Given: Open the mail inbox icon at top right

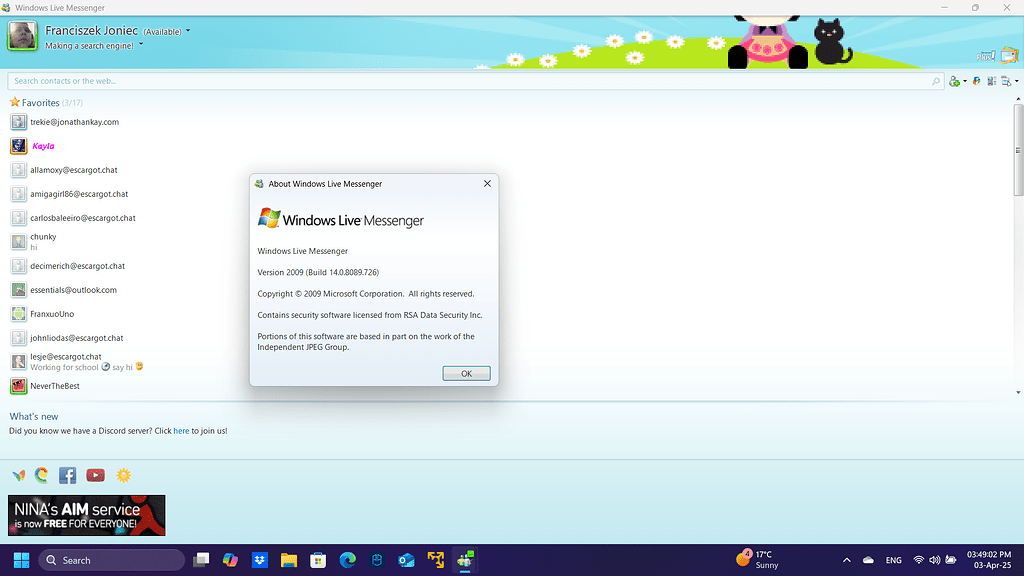Looking at the screenshot, I should click(x=1008, y=55).
